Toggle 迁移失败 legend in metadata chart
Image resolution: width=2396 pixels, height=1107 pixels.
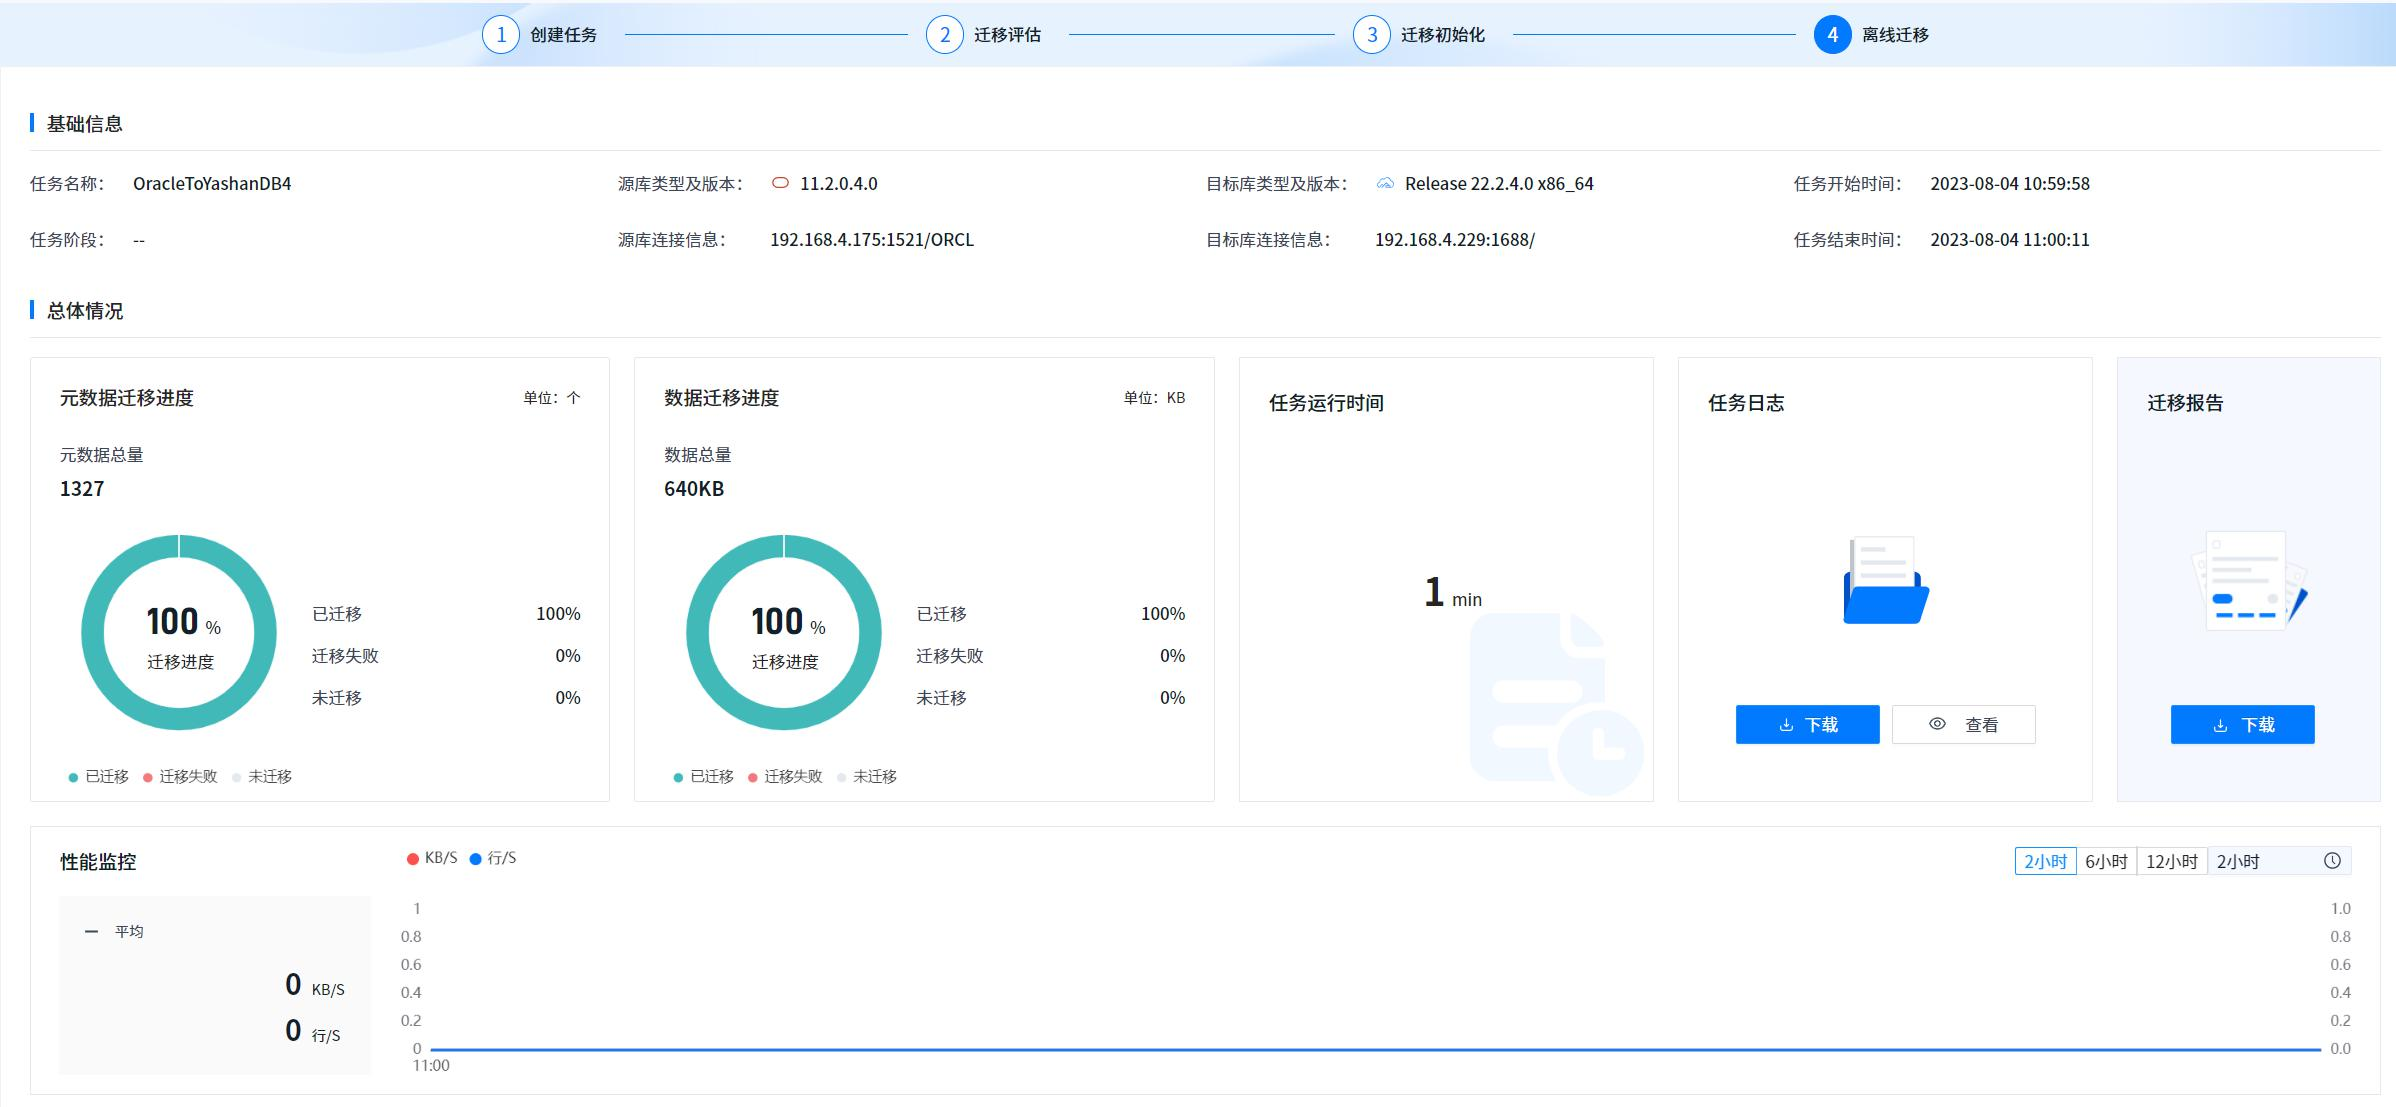tap(180, 777)
